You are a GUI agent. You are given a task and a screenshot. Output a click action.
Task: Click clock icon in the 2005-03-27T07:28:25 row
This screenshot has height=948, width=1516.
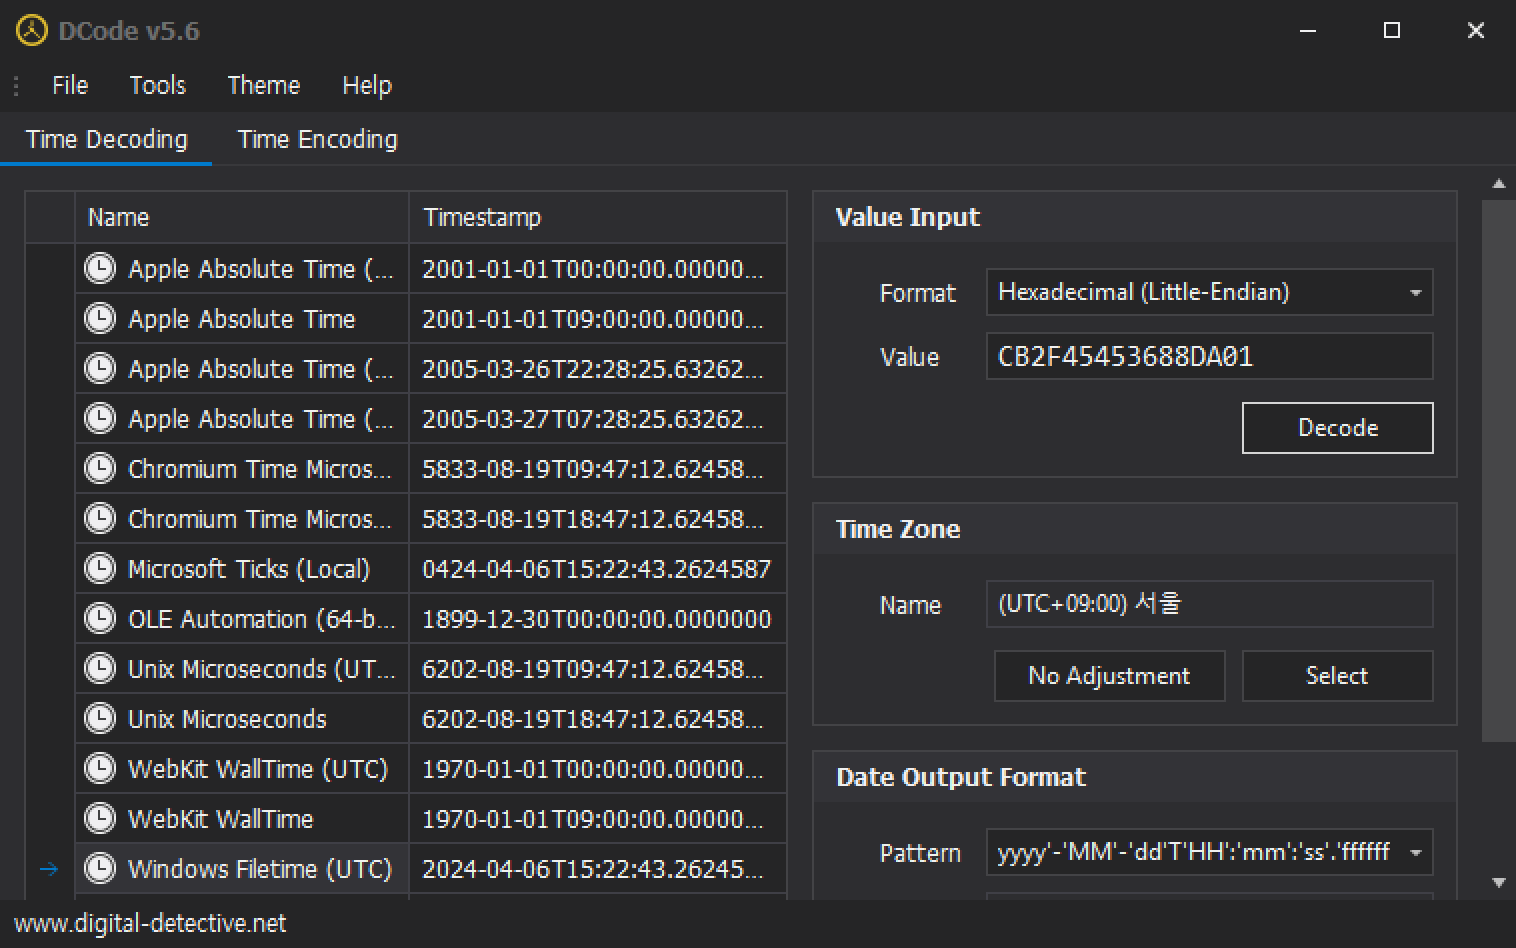pyautogui.click(x=100, y=418)
